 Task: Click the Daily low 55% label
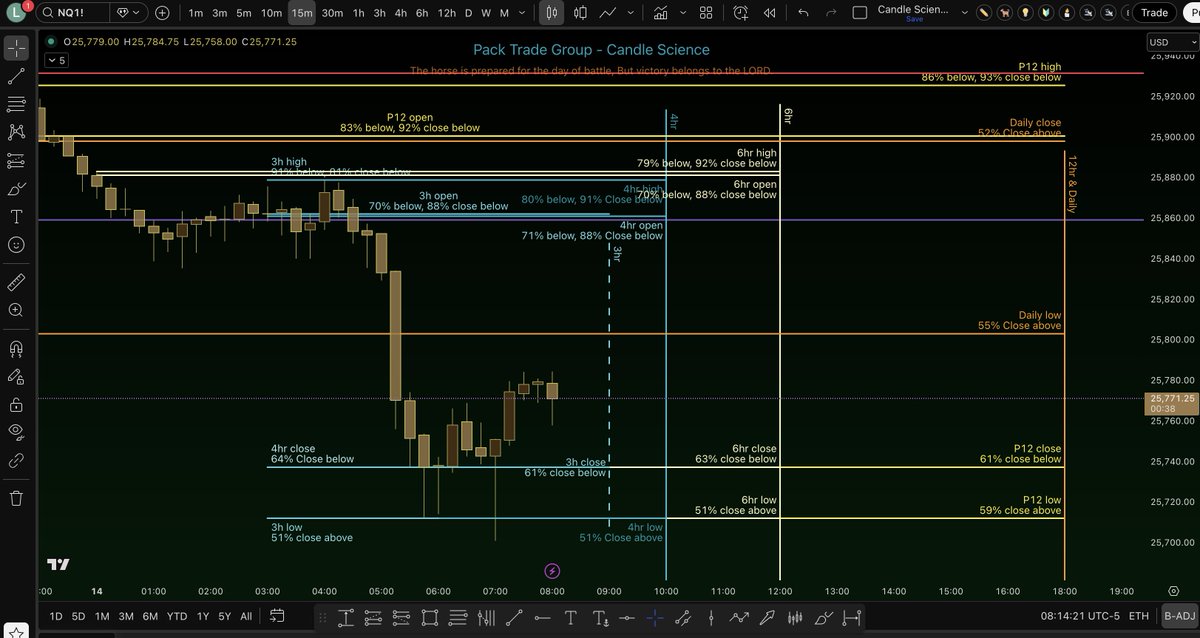pyautogui.click(x=1019, y=320)
